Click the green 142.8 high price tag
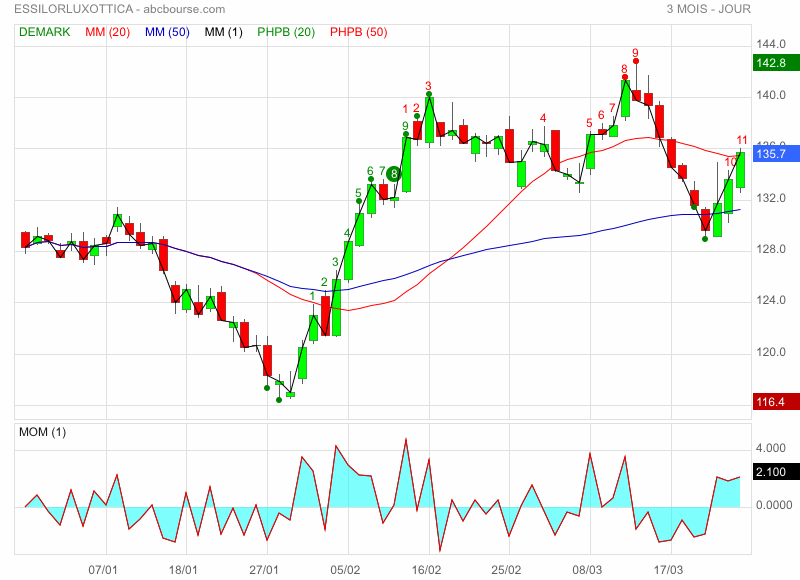This screenshot has width=800, height=580. pos(776,63)
